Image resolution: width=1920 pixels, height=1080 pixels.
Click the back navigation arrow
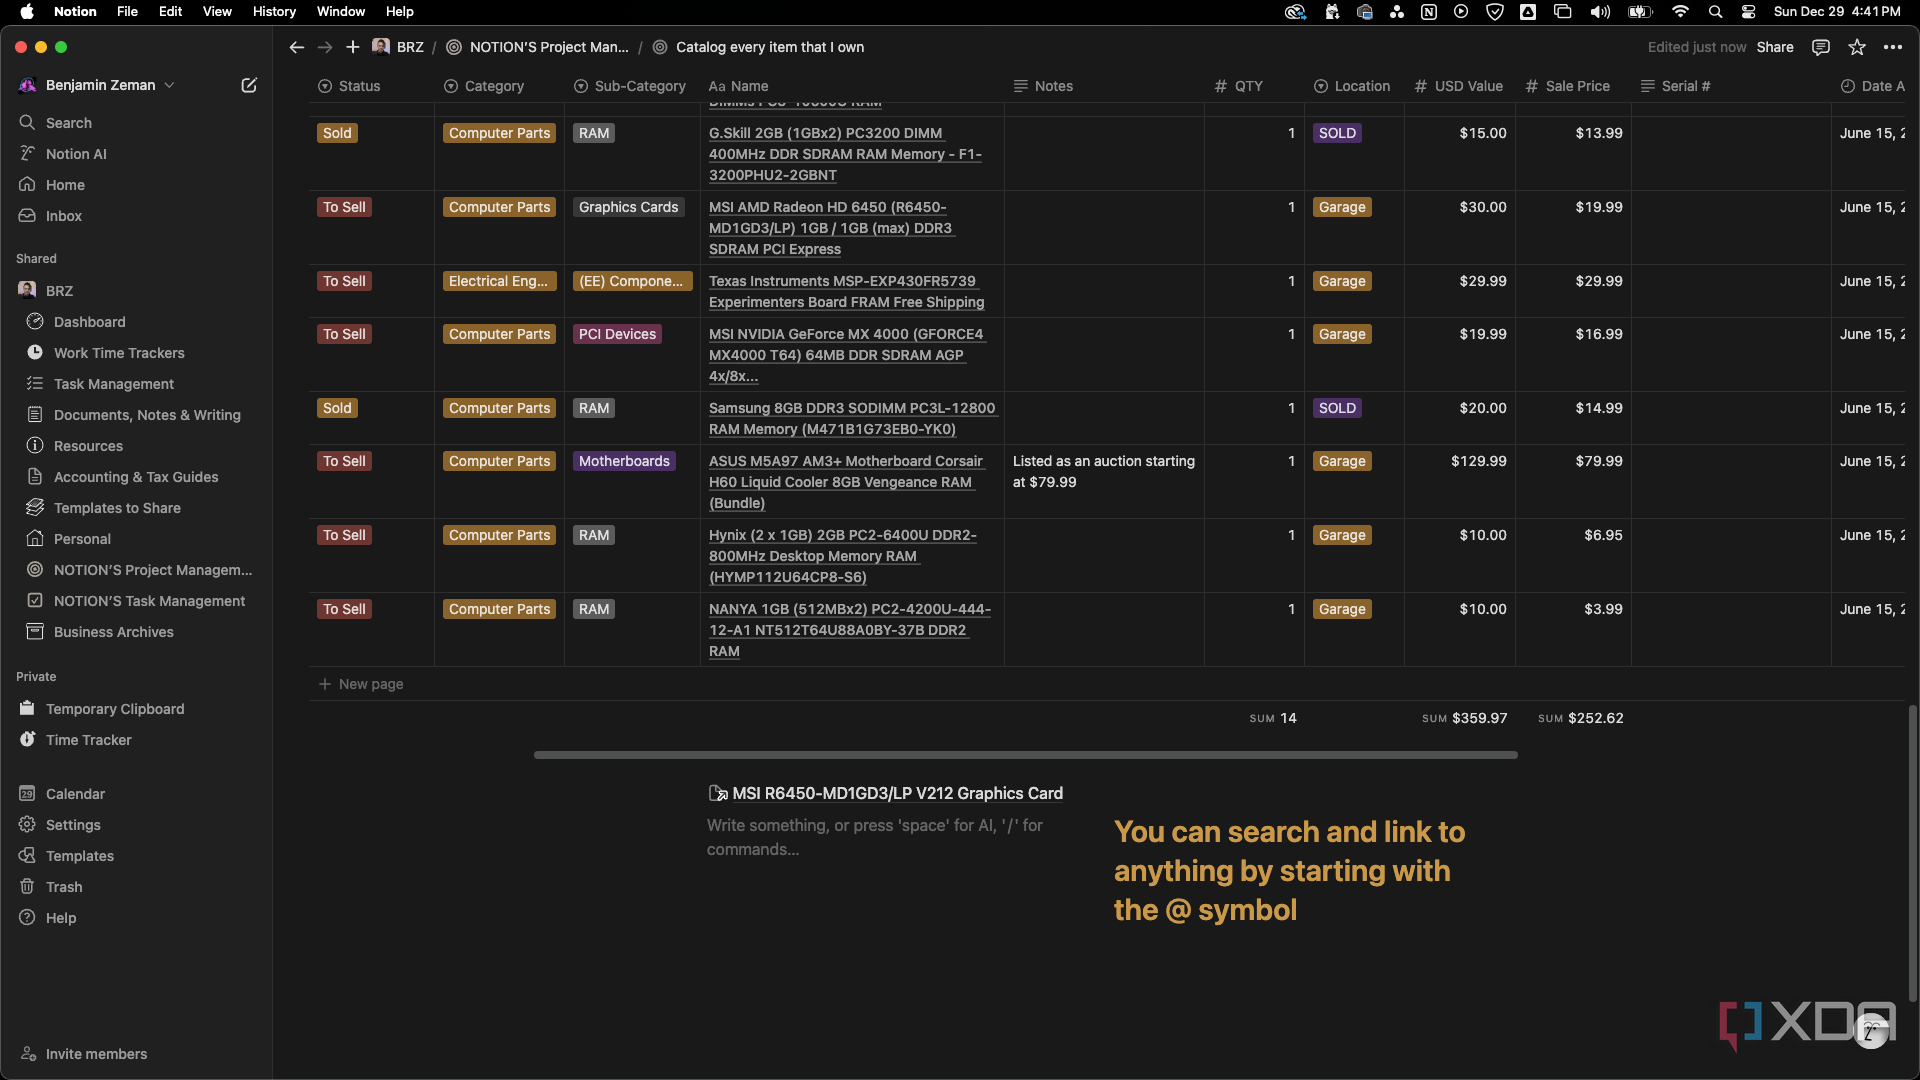(295, 47)
